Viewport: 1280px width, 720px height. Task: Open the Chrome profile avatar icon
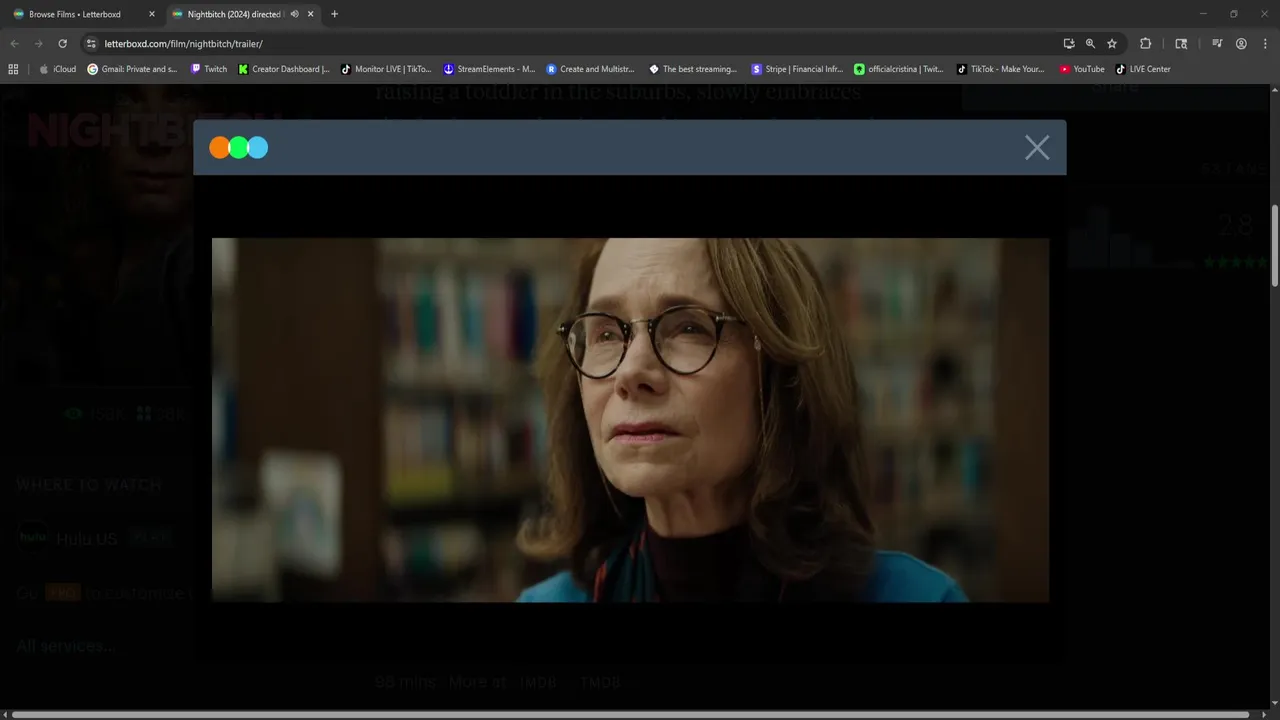[1241, 44]
